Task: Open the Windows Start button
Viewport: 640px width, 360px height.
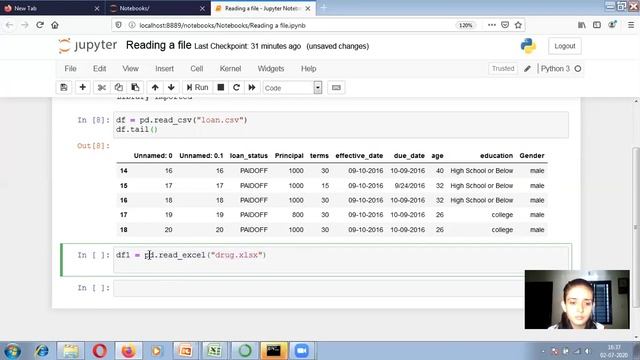Action: pos(12,351)
